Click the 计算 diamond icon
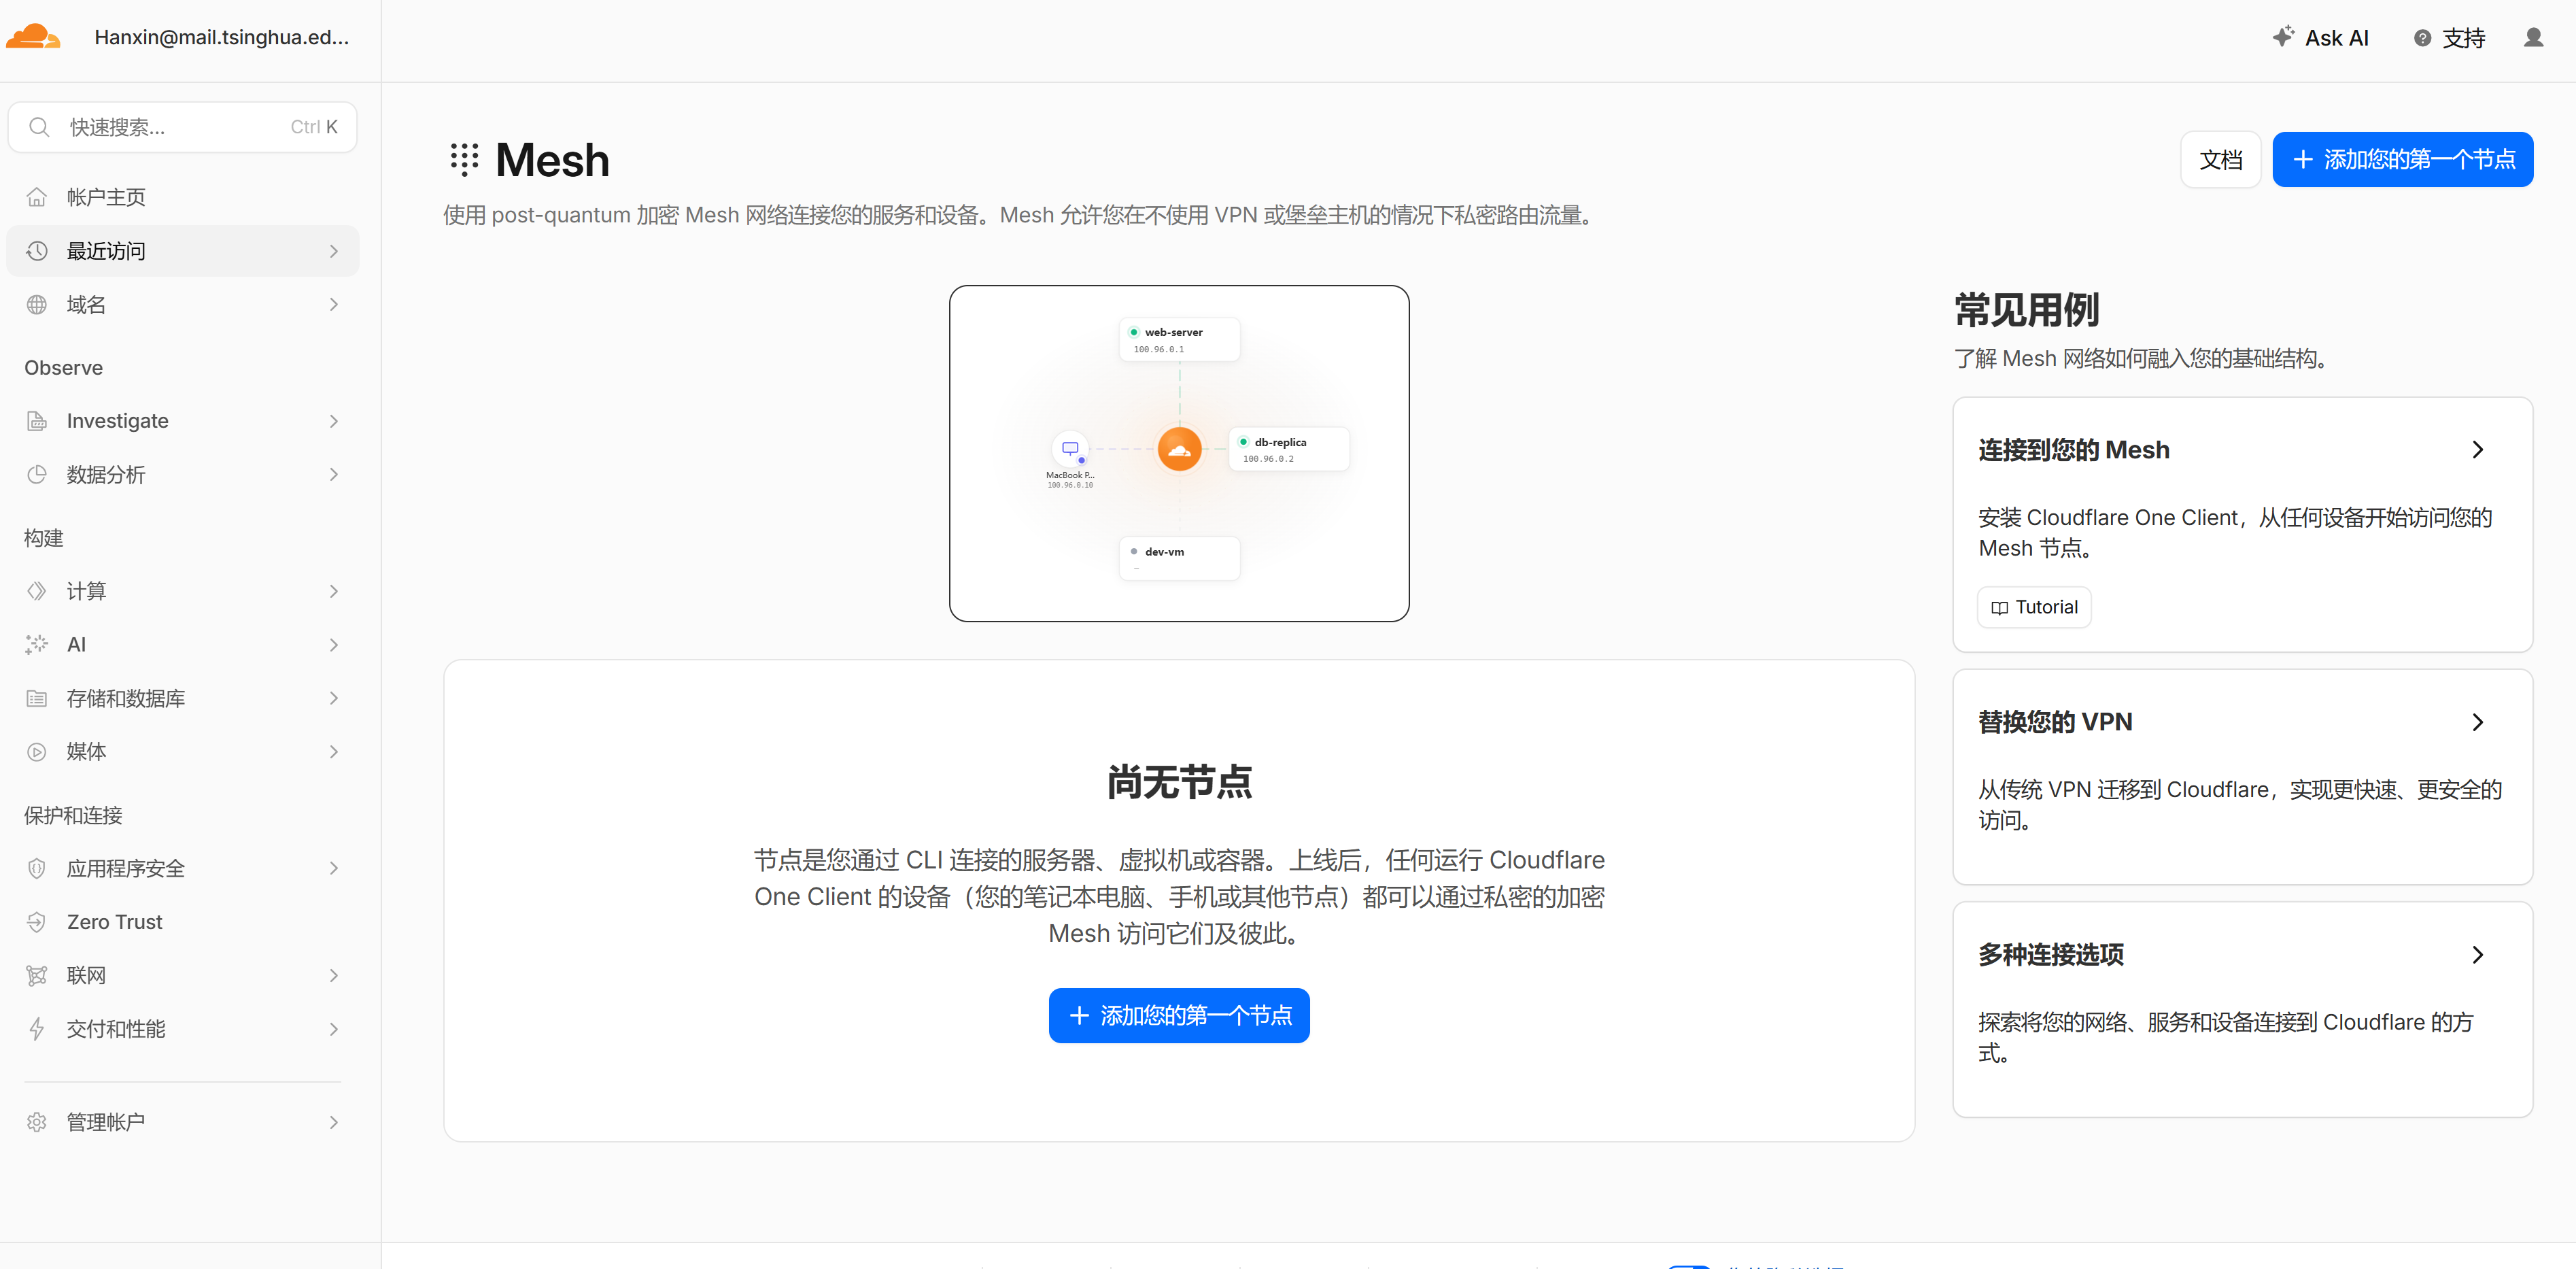 tap(37, 591)
